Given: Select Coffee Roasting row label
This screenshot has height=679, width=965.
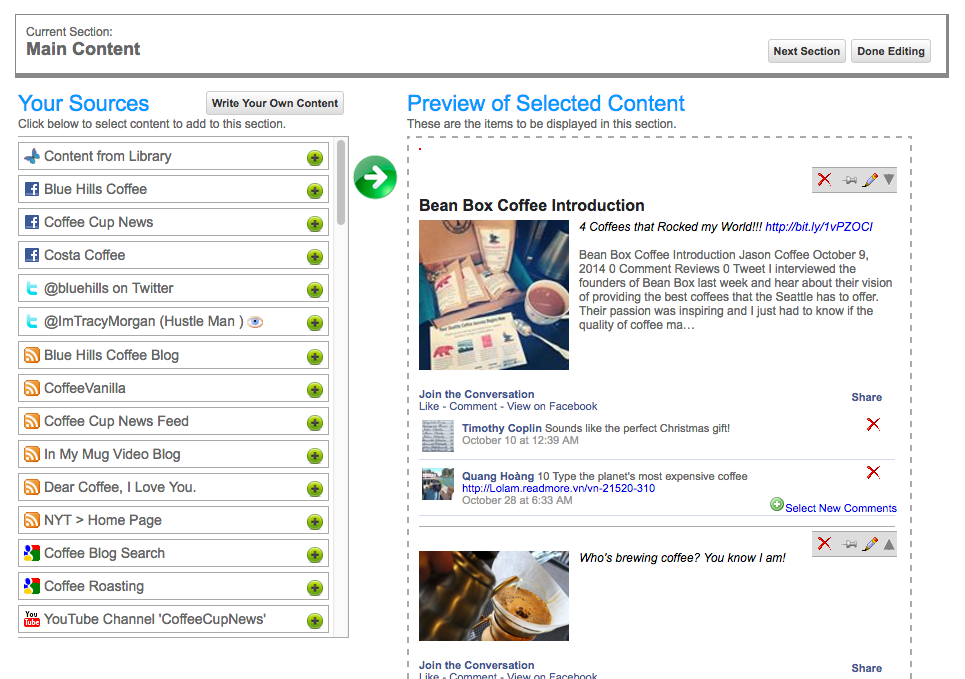Looking at the screenshot, I should (94, 586).
